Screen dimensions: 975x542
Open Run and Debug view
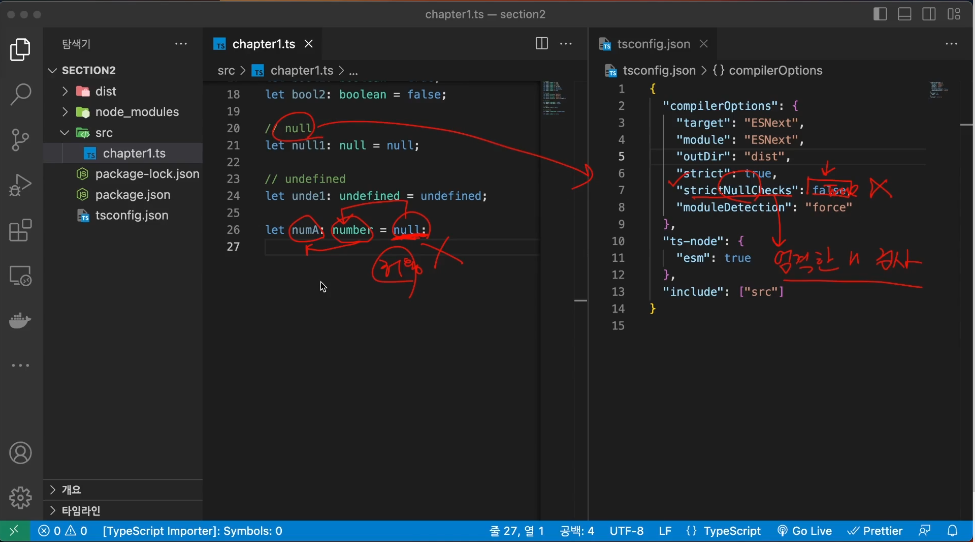[21, 185]
